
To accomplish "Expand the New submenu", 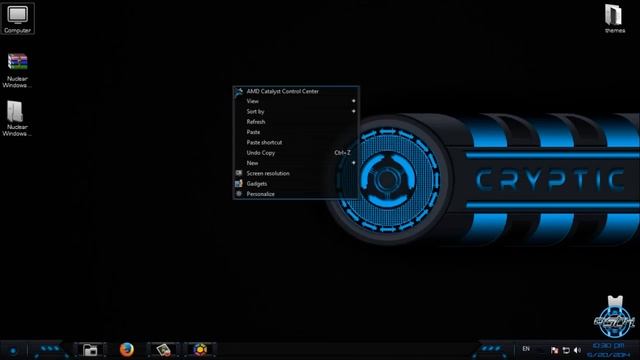I will coord(296,163).
